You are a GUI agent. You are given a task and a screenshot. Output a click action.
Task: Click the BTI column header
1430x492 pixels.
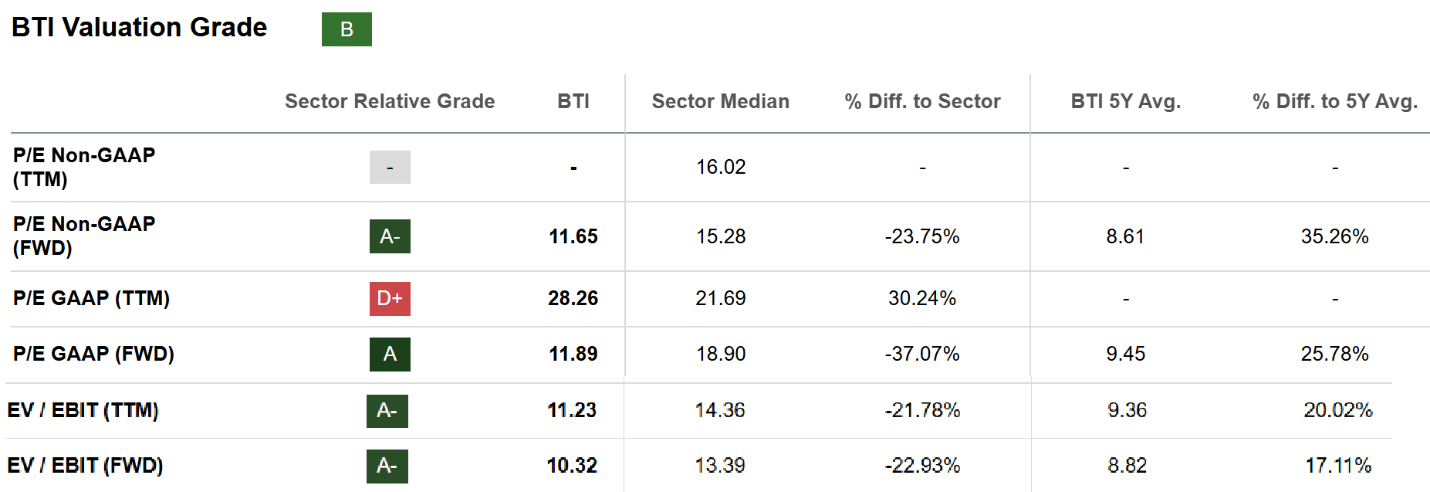[574, 101]
